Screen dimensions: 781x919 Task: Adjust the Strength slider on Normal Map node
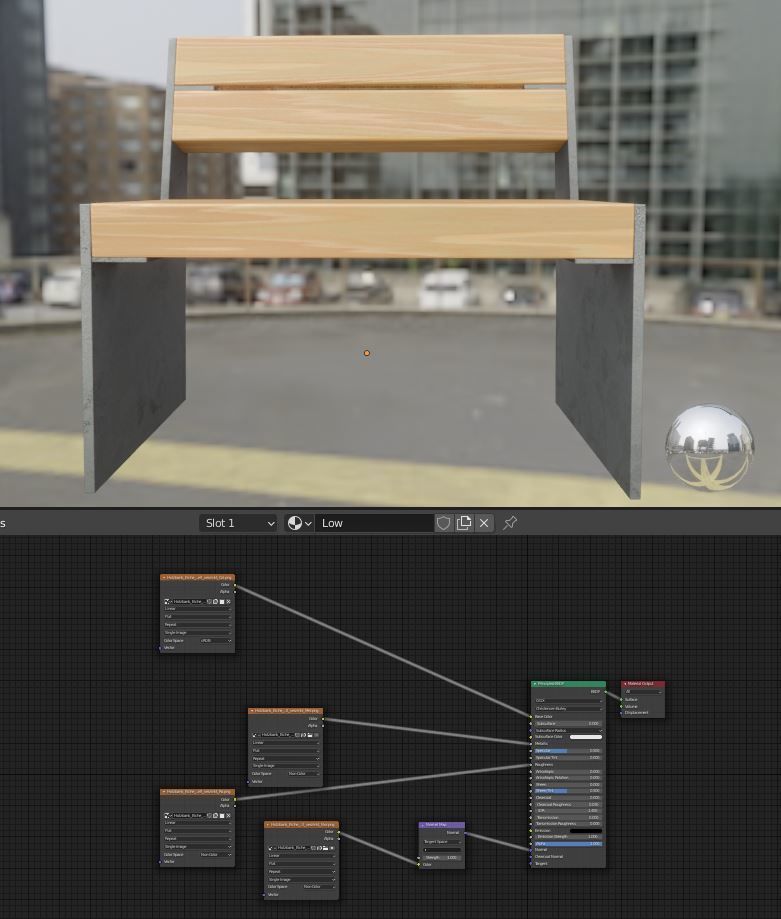pyautogui.click(x=442, y=857)
